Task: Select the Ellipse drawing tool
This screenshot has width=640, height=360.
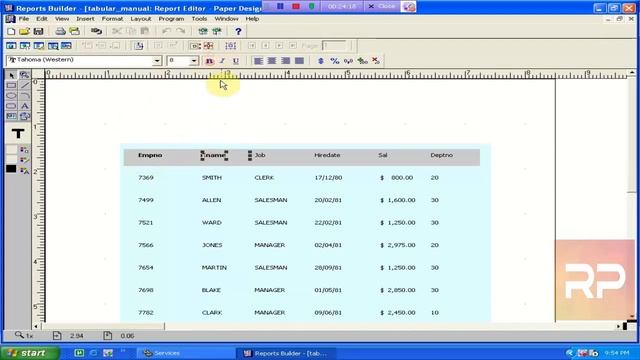Action: 11,96
